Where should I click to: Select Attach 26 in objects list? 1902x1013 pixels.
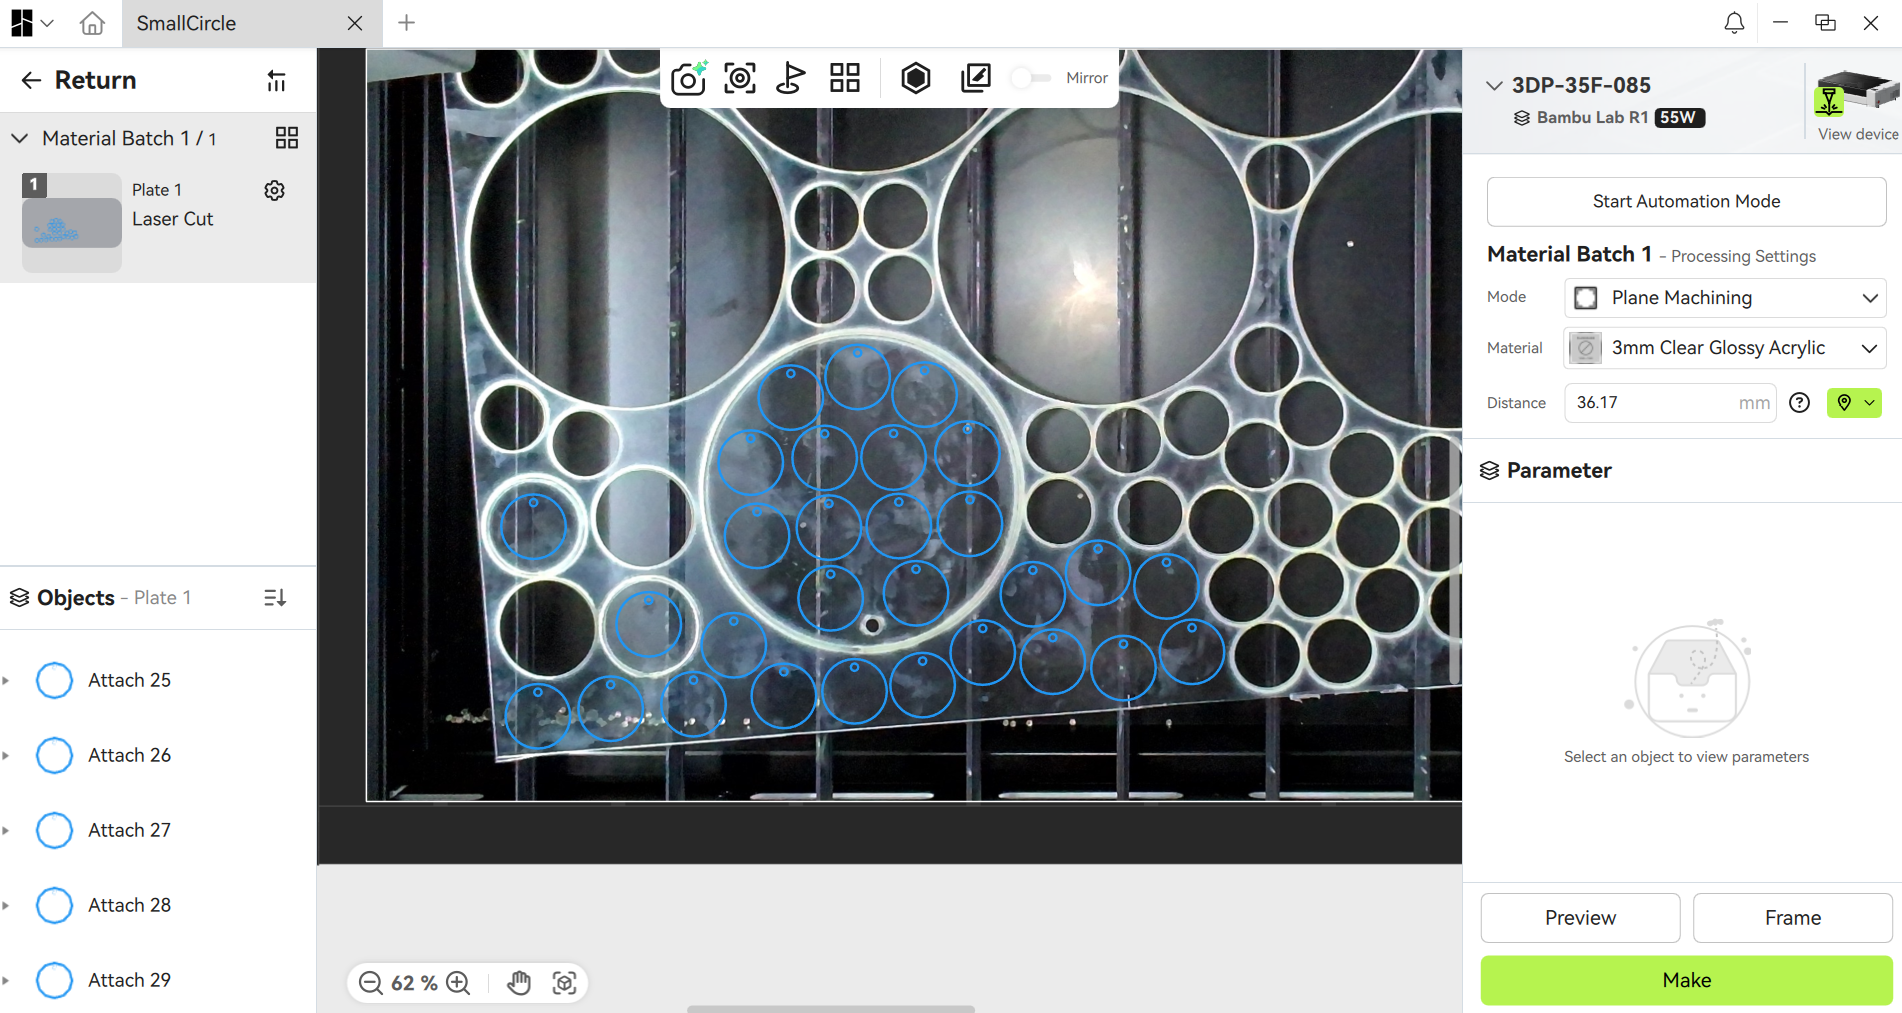[x=158, y=755]
